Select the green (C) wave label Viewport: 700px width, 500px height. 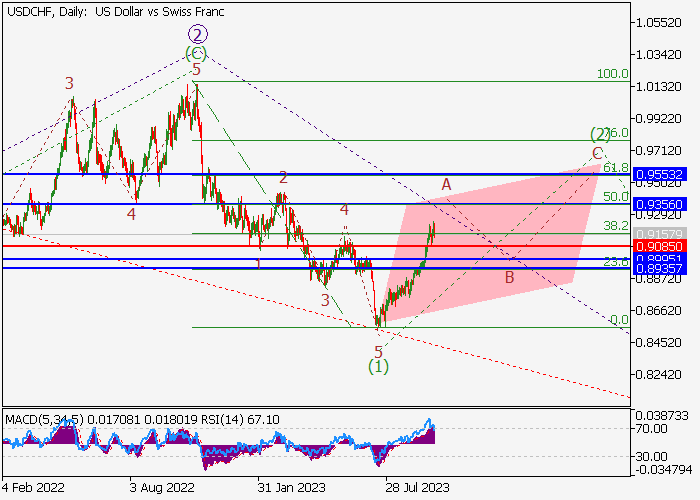coord(196,52)
